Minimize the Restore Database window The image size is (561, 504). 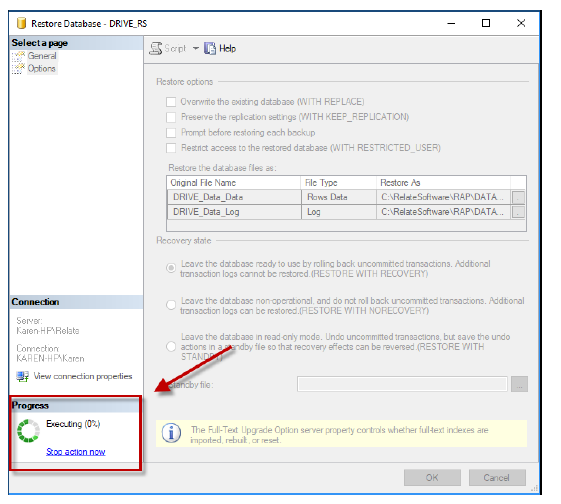[x=452, y=24]
